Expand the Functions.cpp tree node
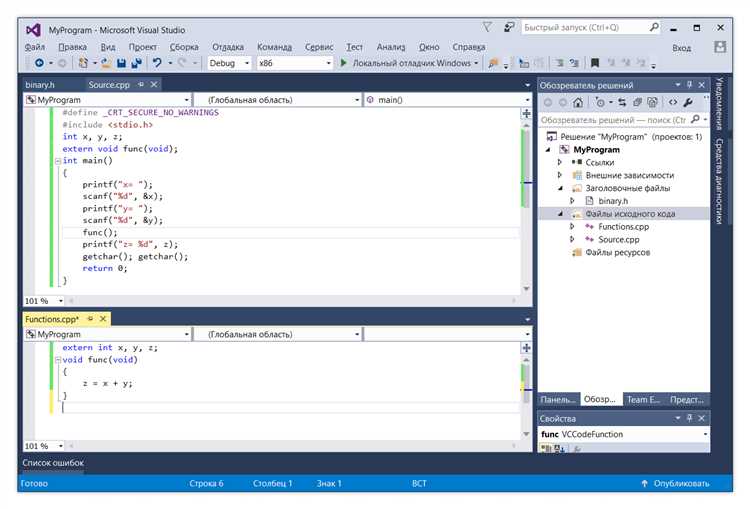Image resolution: width=750 pixels, height=509 pixels. tap(572, 227)
